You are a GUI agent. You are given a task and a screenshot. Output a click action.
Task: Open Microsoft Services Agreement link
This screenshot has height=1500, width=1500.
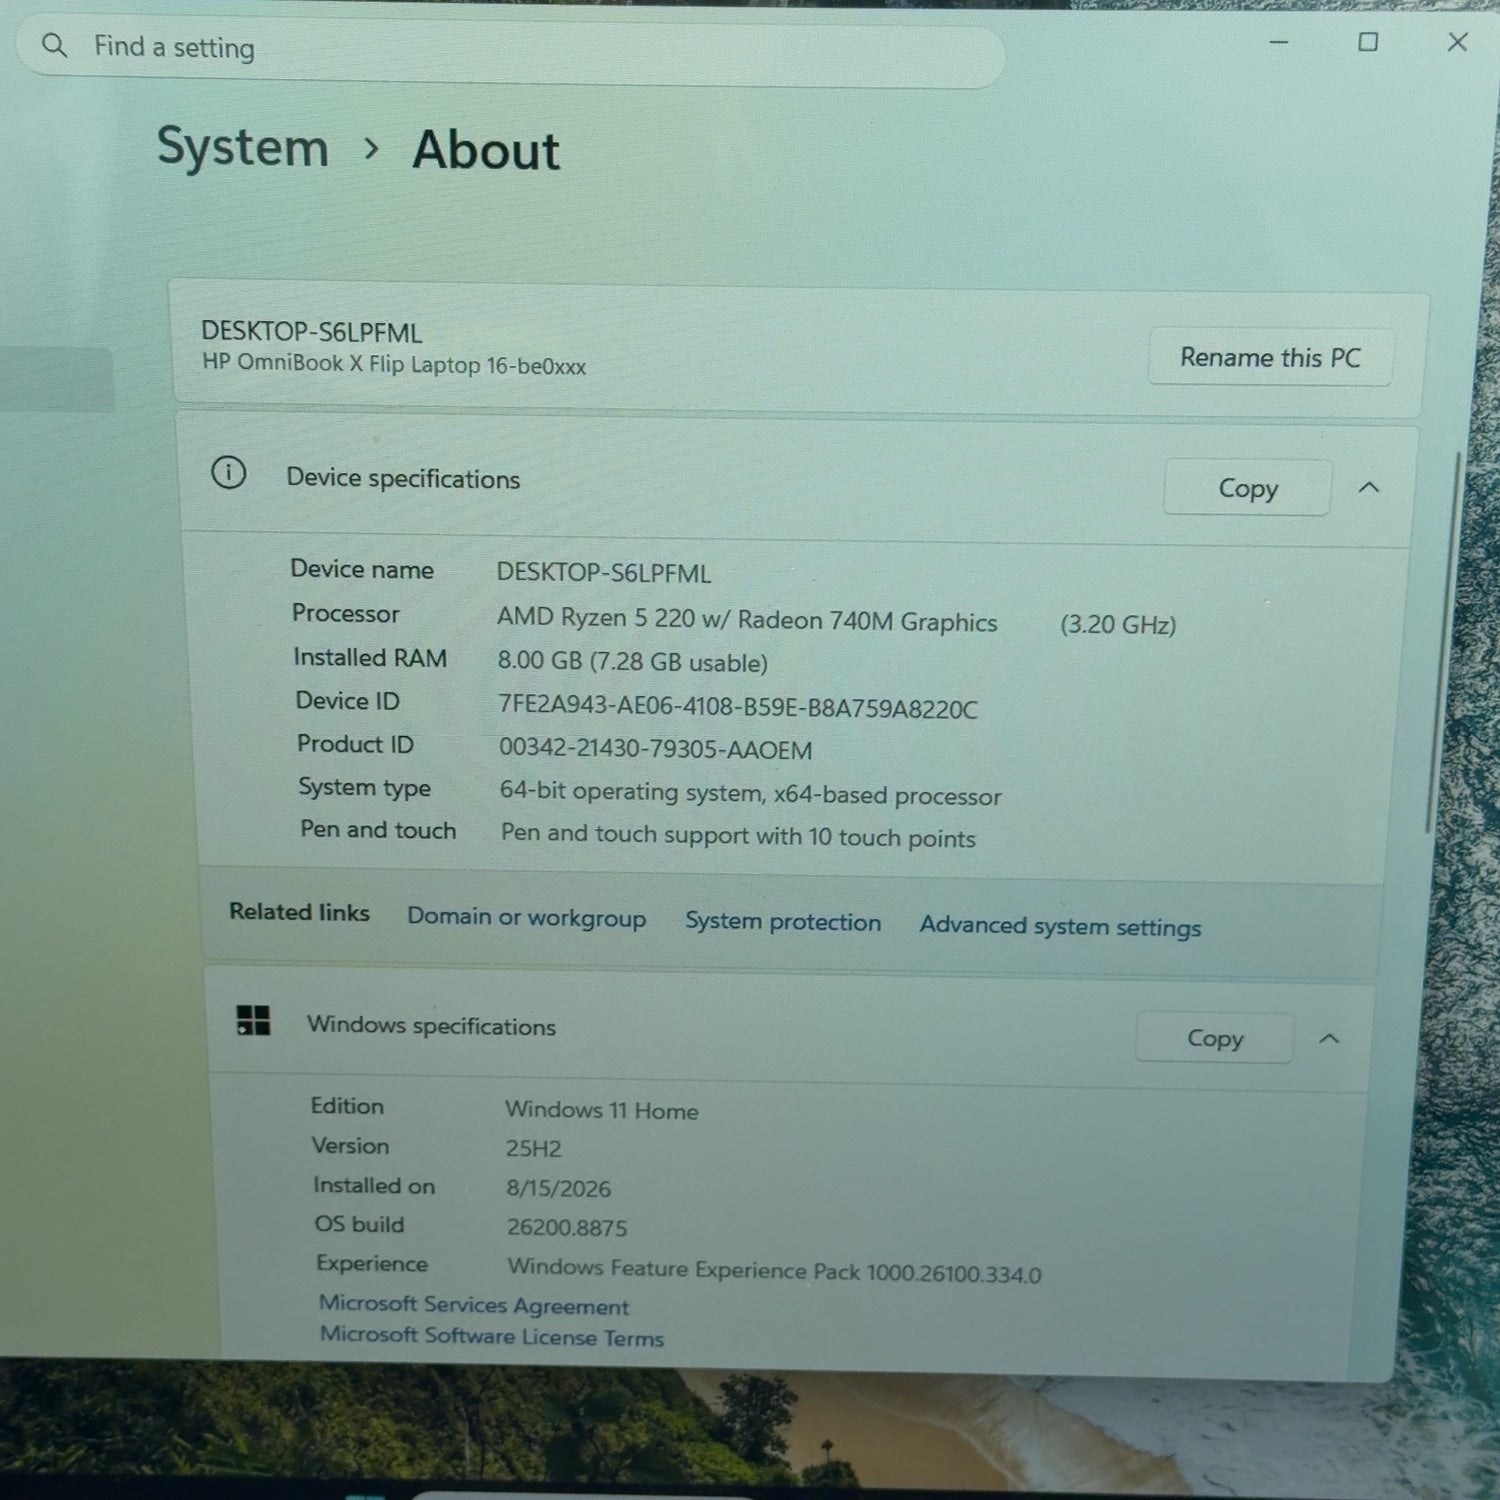(x=474, y=1305)
